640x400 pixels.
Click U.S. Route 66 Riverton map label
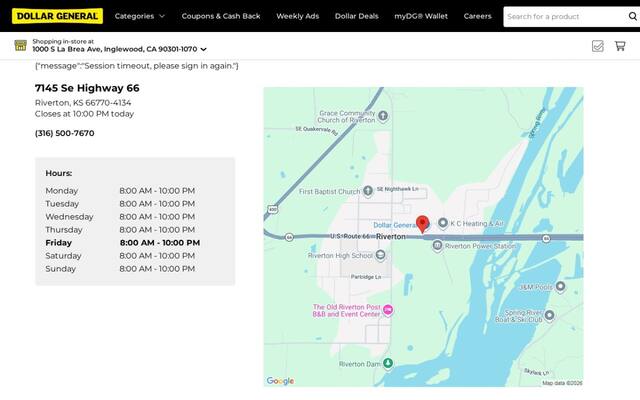point(368,236)
